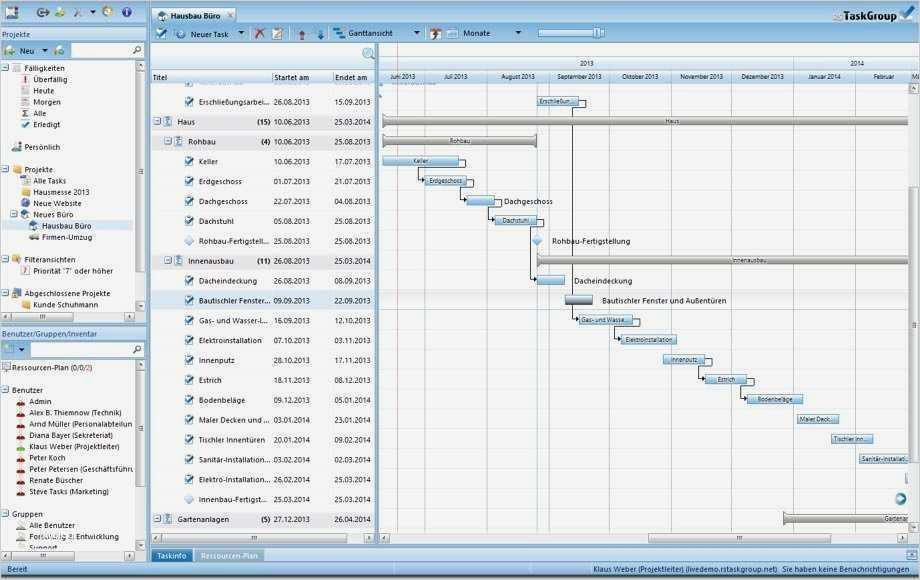Collapse the Rohbau task group
Image resolution: width=920 pixels, height=580 pixels.
(168, 141)
